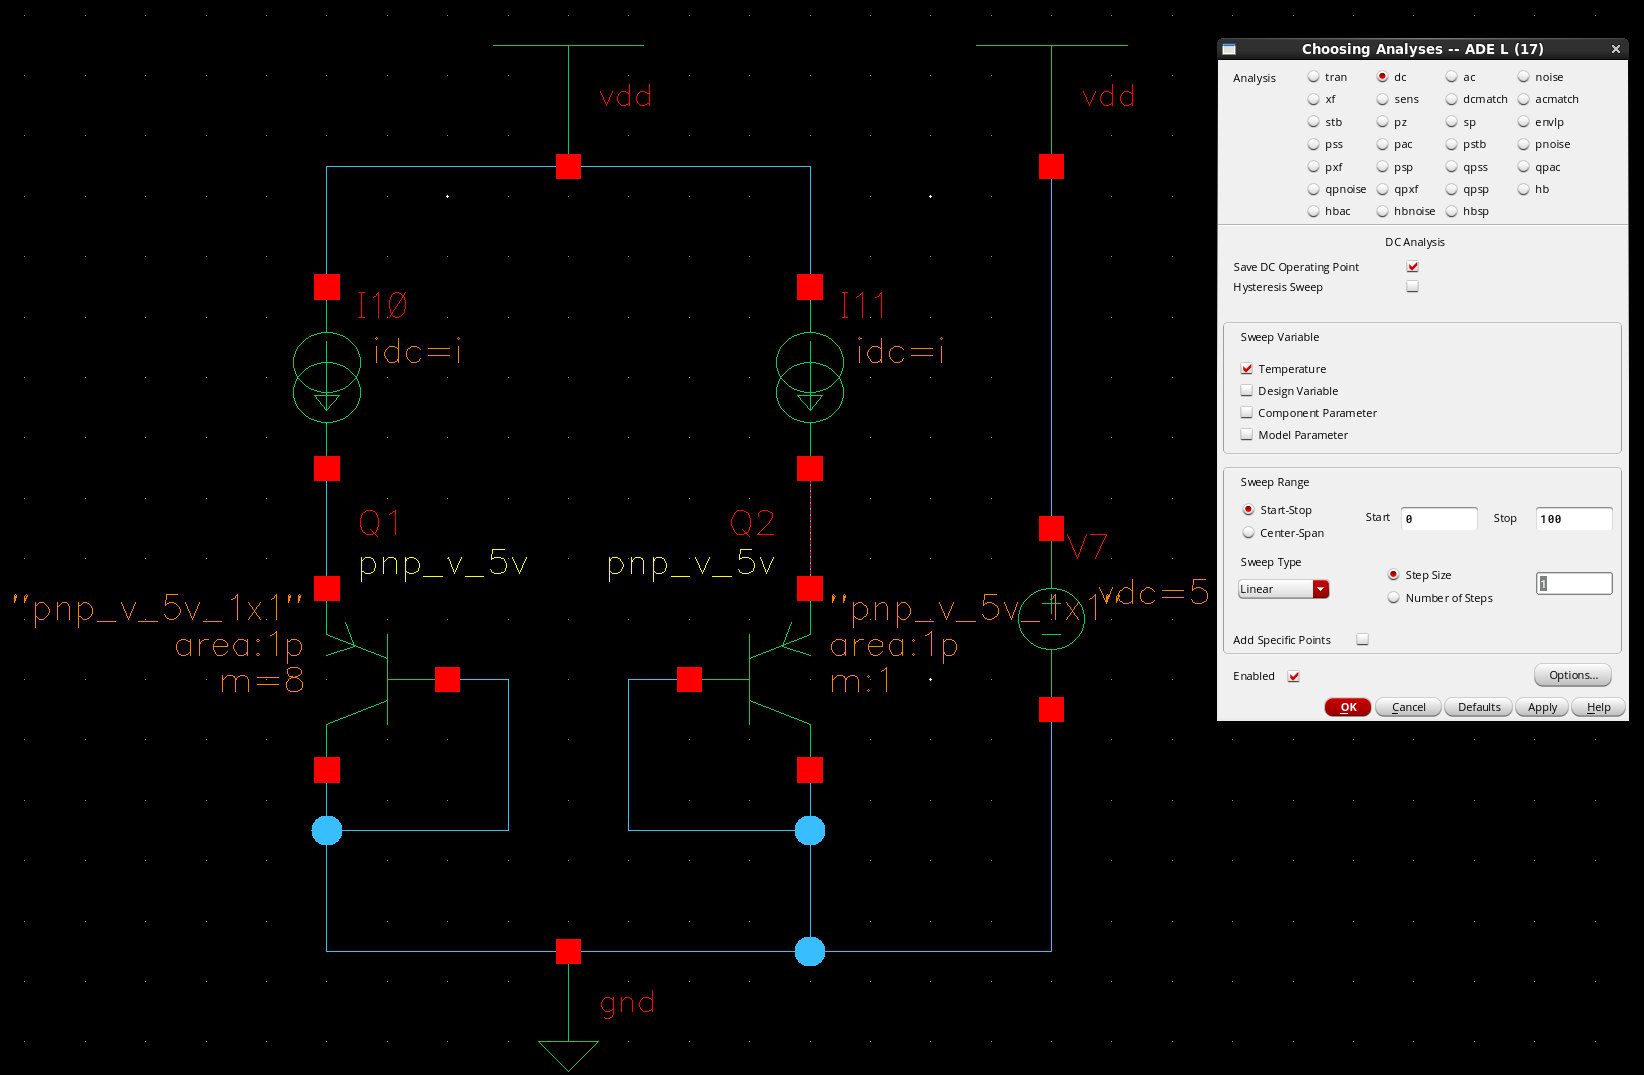The image size is (1644, 1075).
Task: Confirm with the OK button
Action: click(x=1348, y=707)
